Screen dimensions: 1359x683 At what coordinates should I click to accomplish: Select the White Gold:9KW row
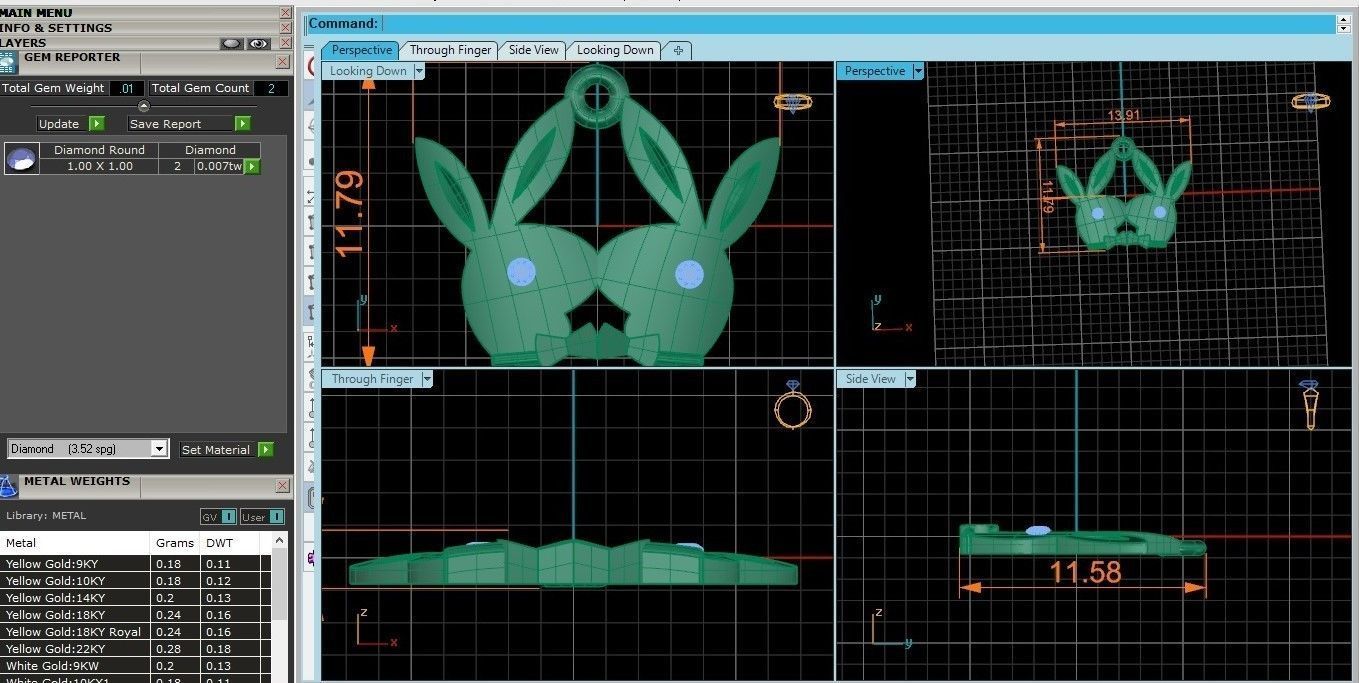click(135, 666)
